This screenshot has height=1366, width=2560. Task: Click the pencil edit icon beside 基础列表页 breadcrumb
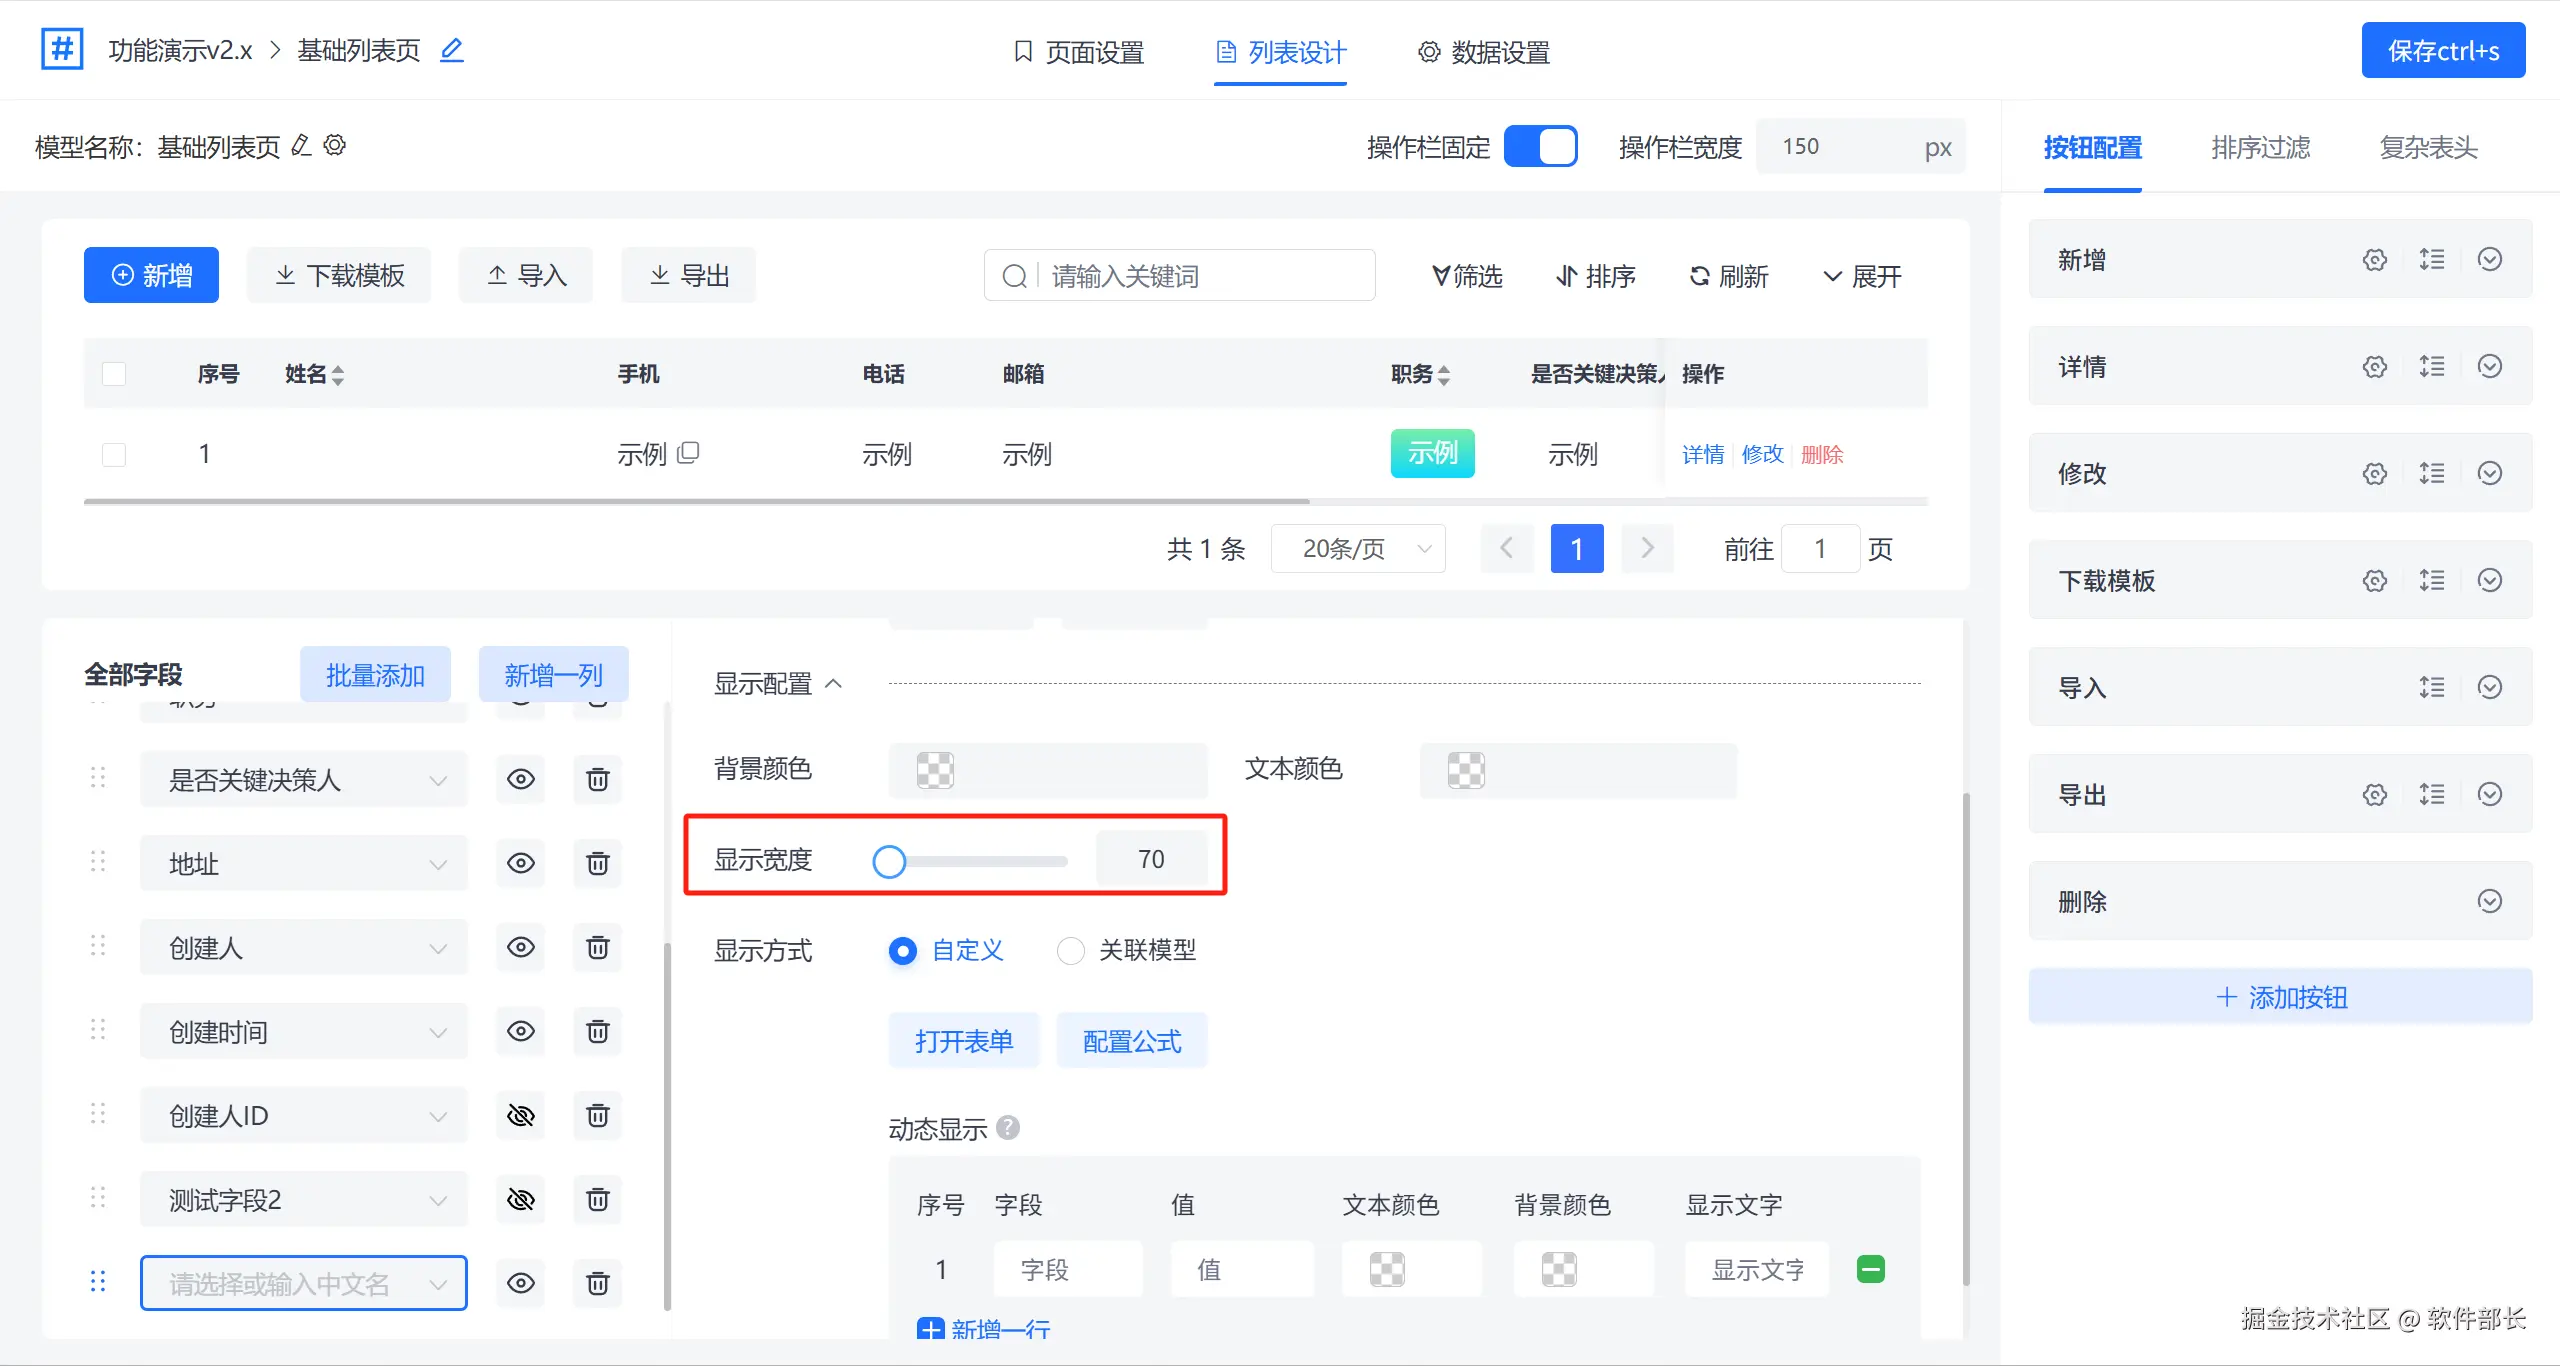(x=452, y=50)
